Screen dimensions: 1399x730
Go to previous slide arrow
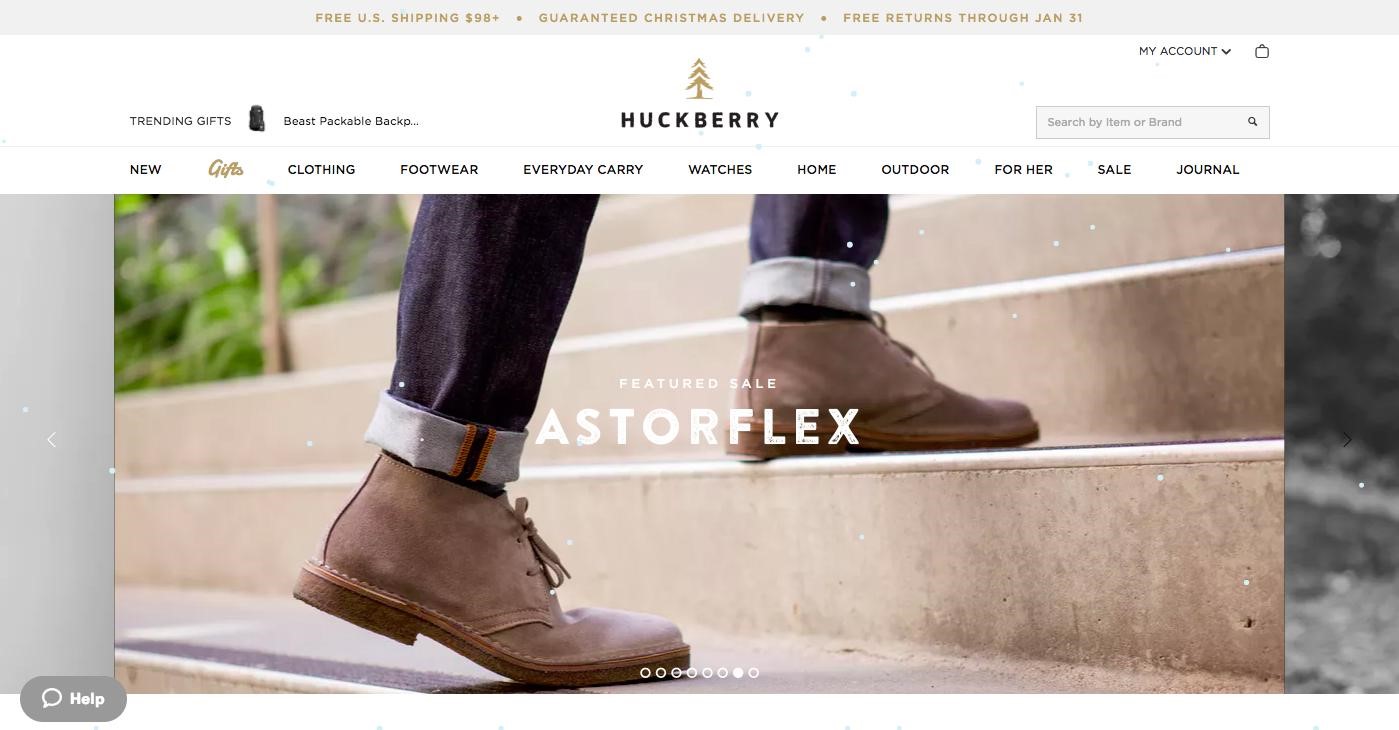point(52,439)
